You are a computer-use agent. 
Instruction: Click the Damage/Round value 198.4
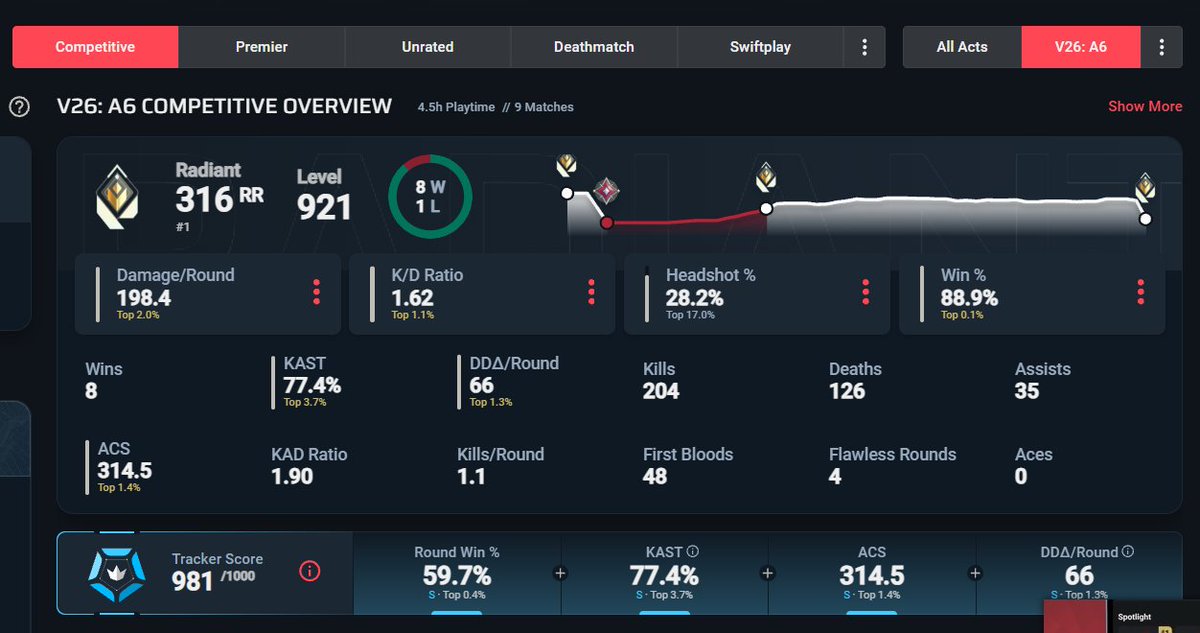(143, 298)
